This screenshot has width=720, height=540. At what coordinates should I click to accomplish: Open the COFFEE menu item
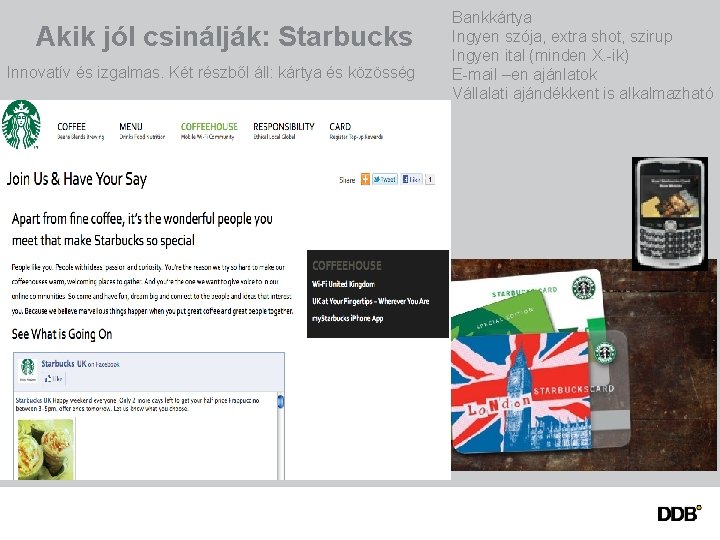[x=71, y=127]
